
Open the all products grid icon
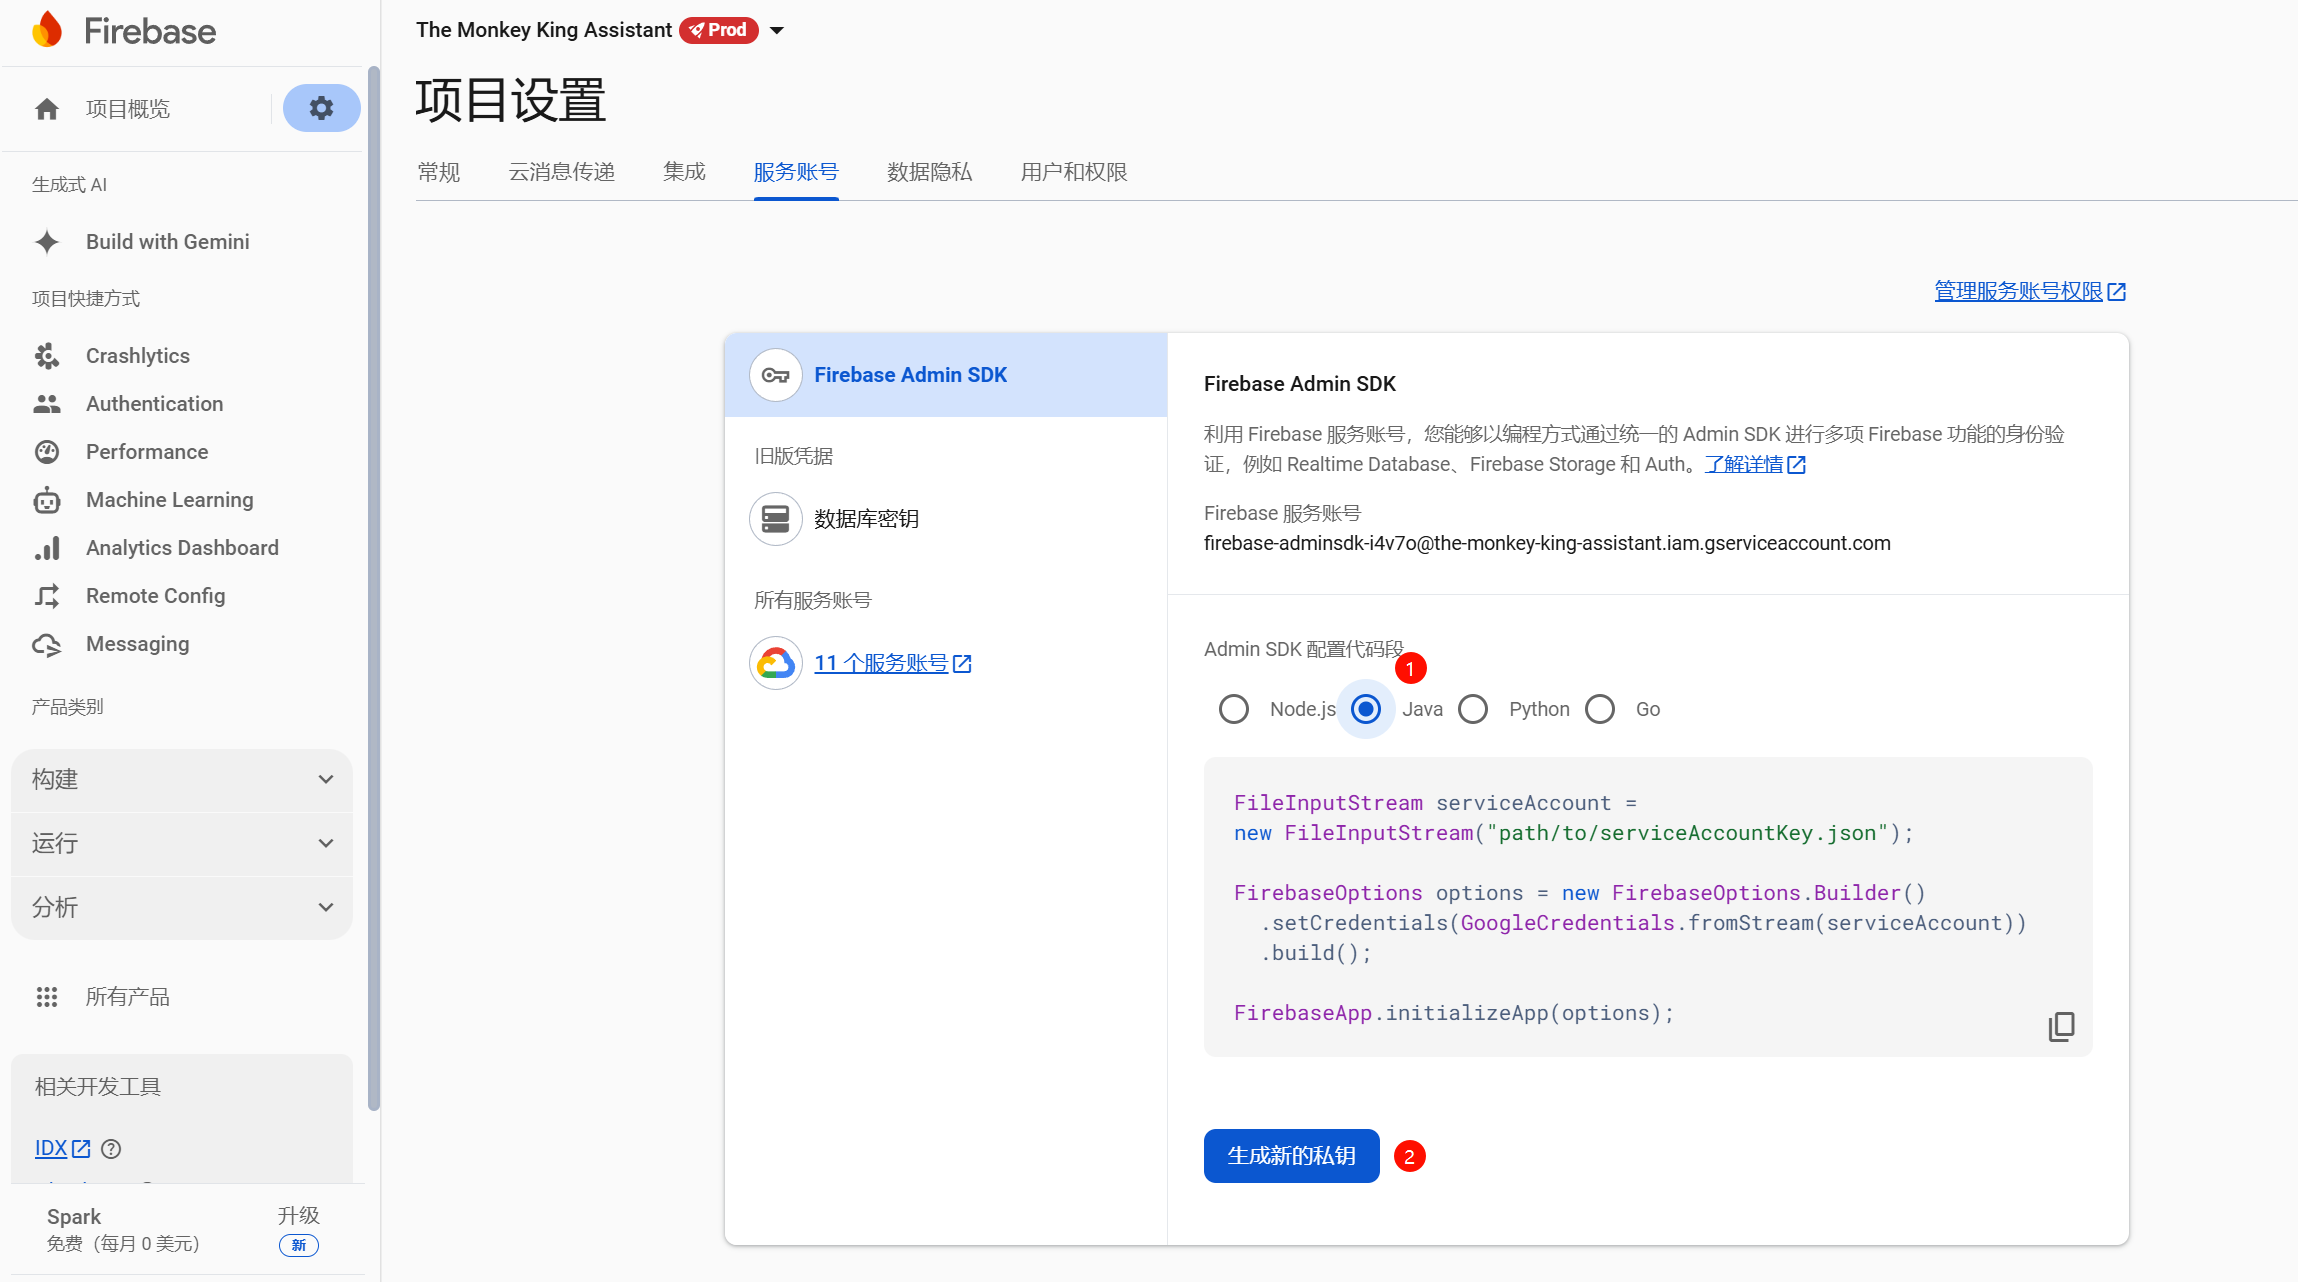[x=47, y=997]
